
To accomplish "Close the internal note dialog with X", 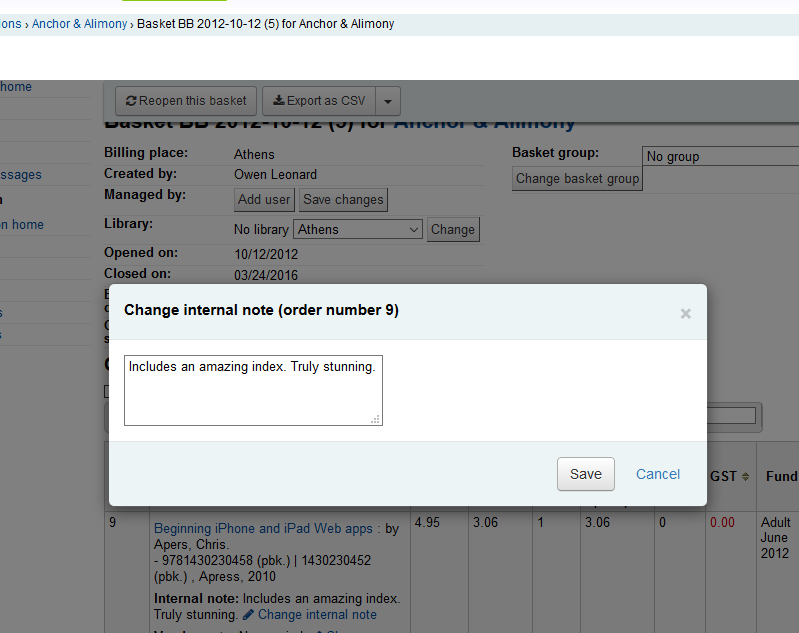I will pyautogui.click(x=685, y=313).
